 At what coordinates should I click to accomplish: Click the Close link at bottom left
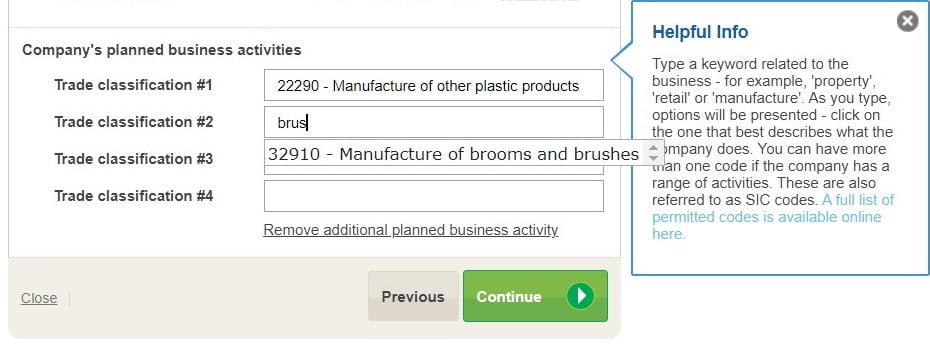(39, 298)
